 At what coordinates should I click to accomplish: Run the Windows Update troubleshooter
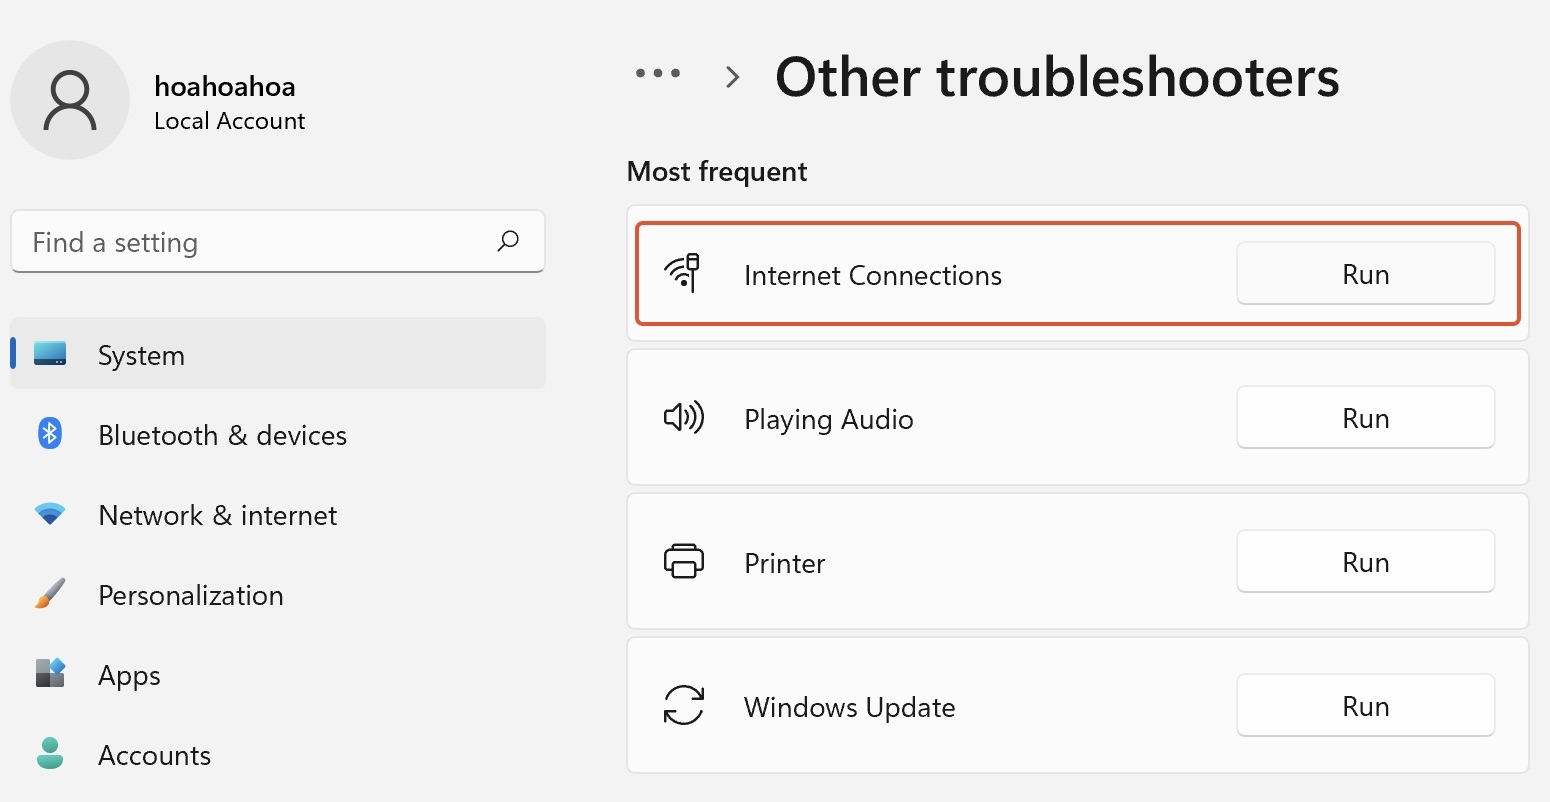tap(1365, 705)
